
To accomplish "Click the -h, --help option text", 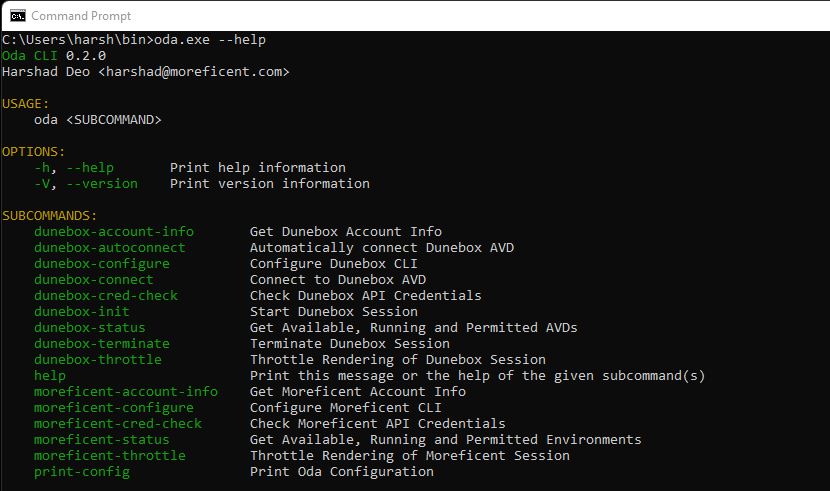I will coord(74,168).
